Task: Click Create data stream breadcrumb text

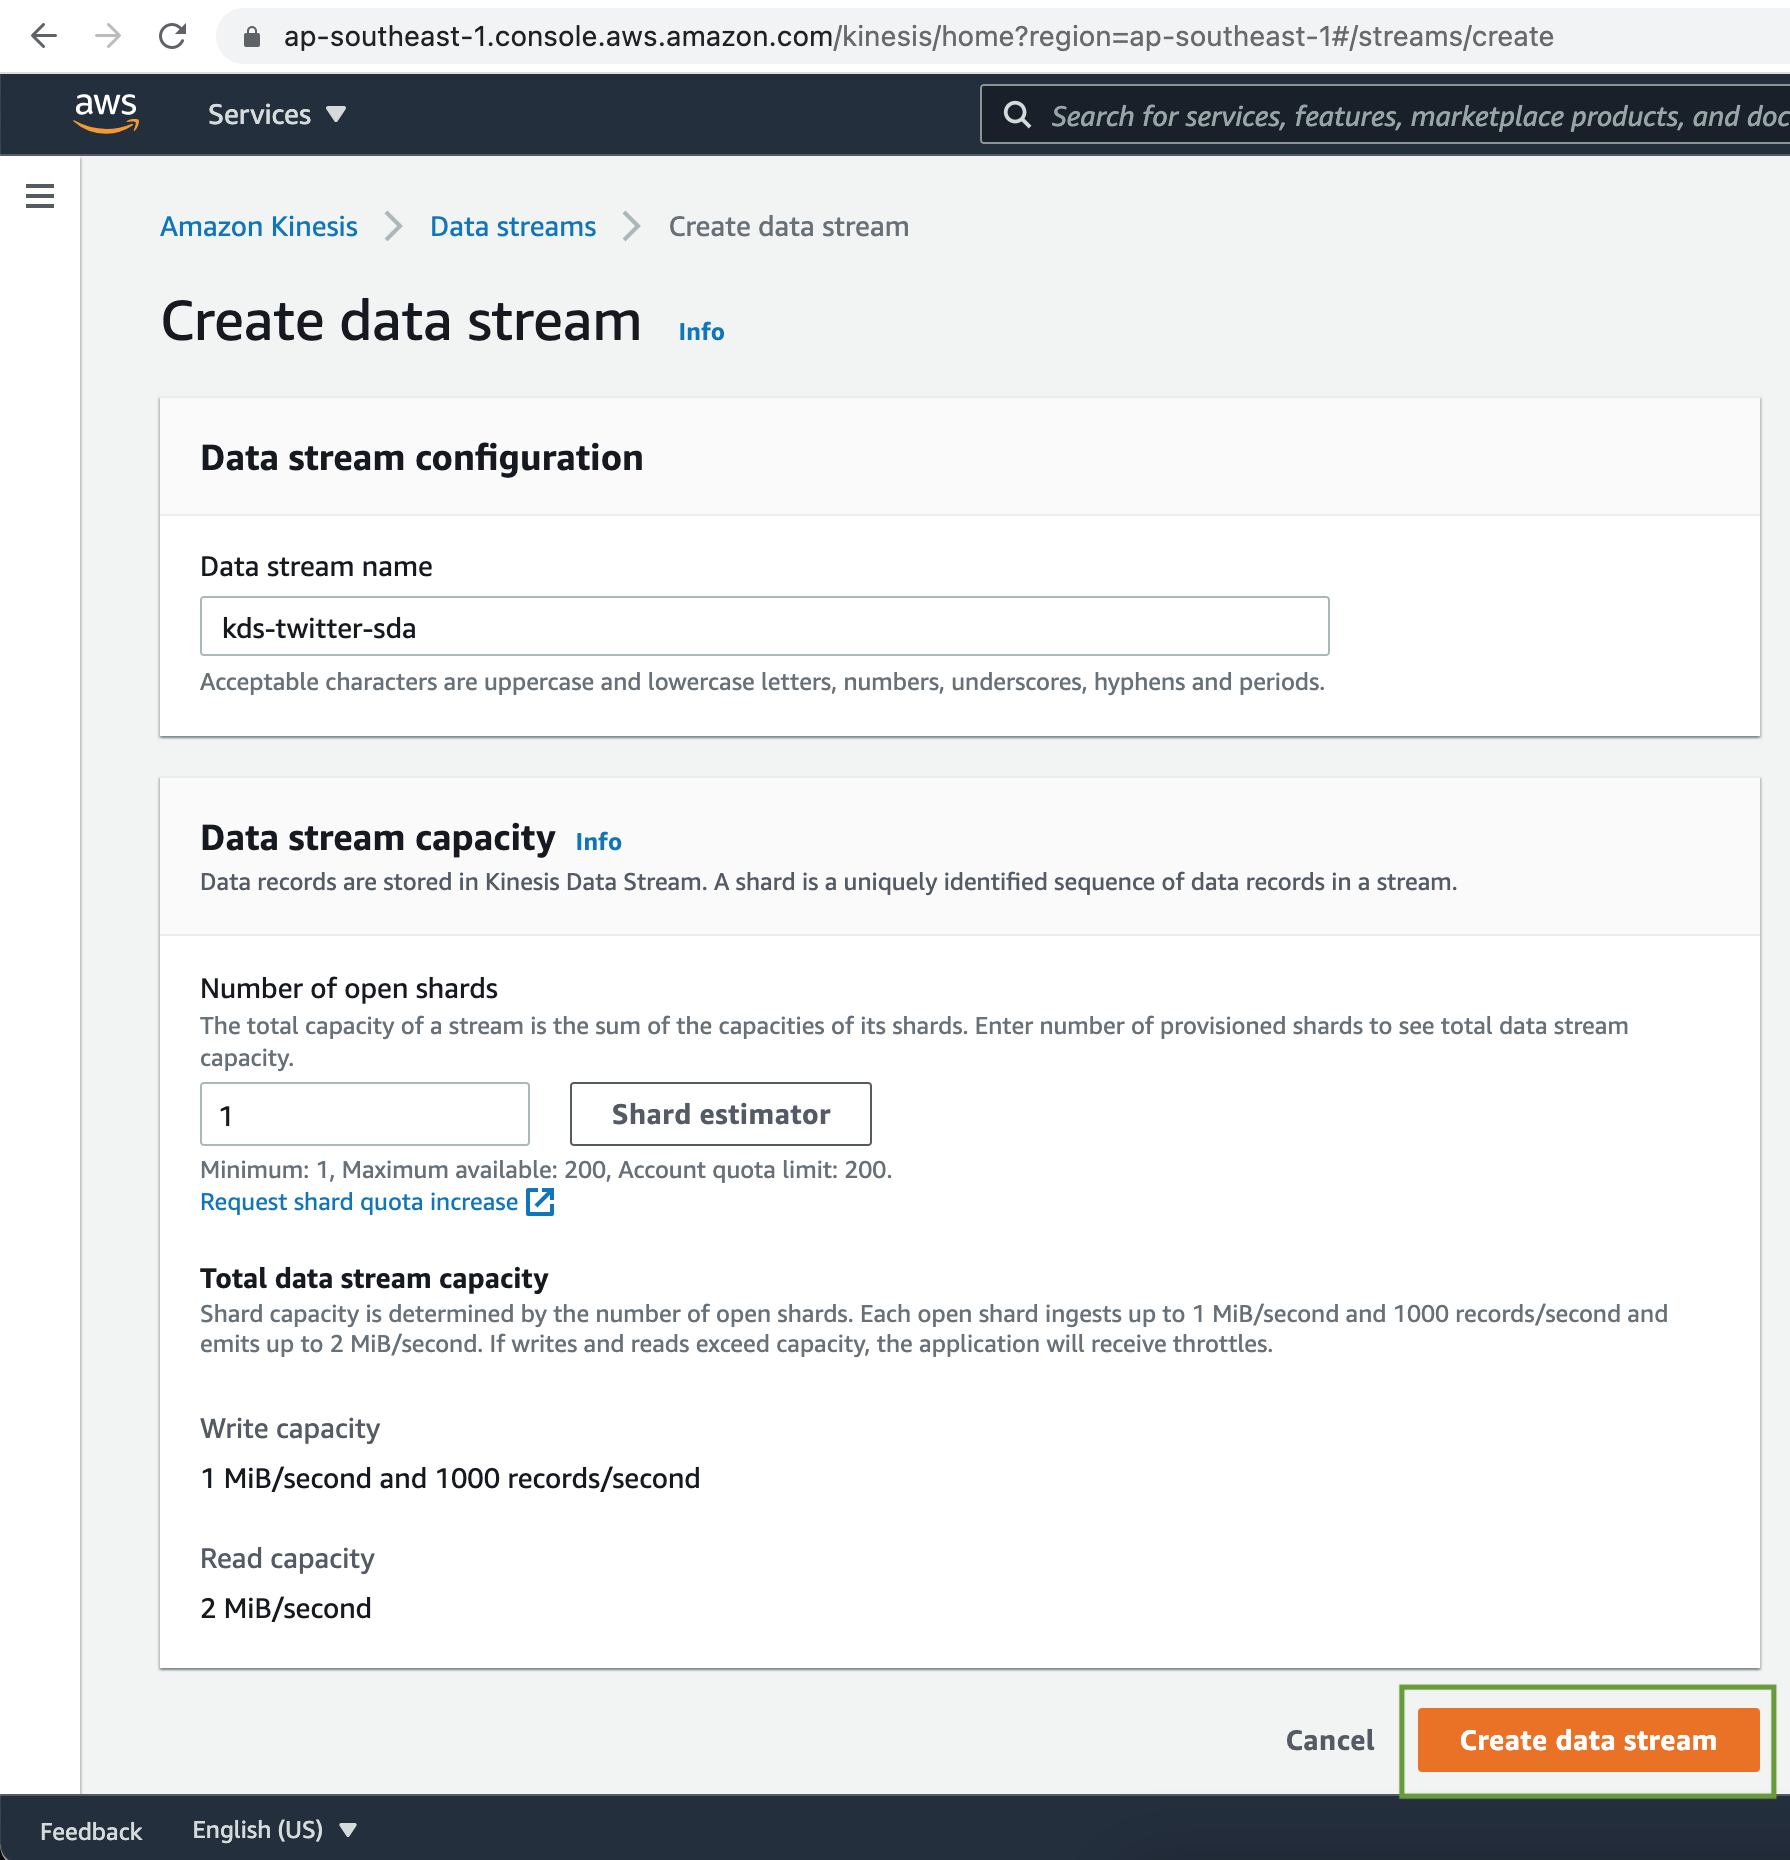Action: [789, 227]
